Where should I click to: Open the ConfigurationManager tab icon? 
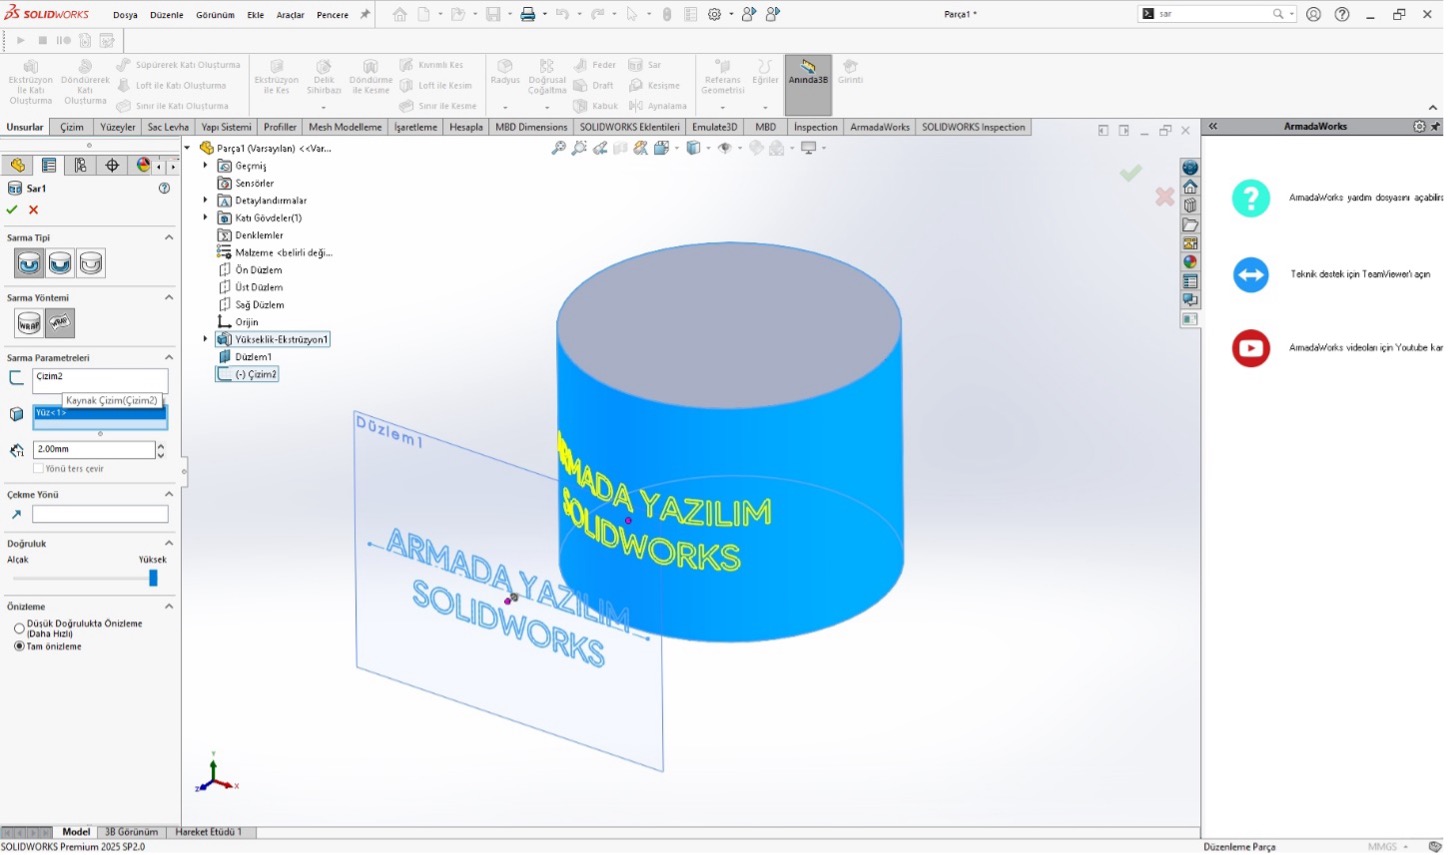80,166
